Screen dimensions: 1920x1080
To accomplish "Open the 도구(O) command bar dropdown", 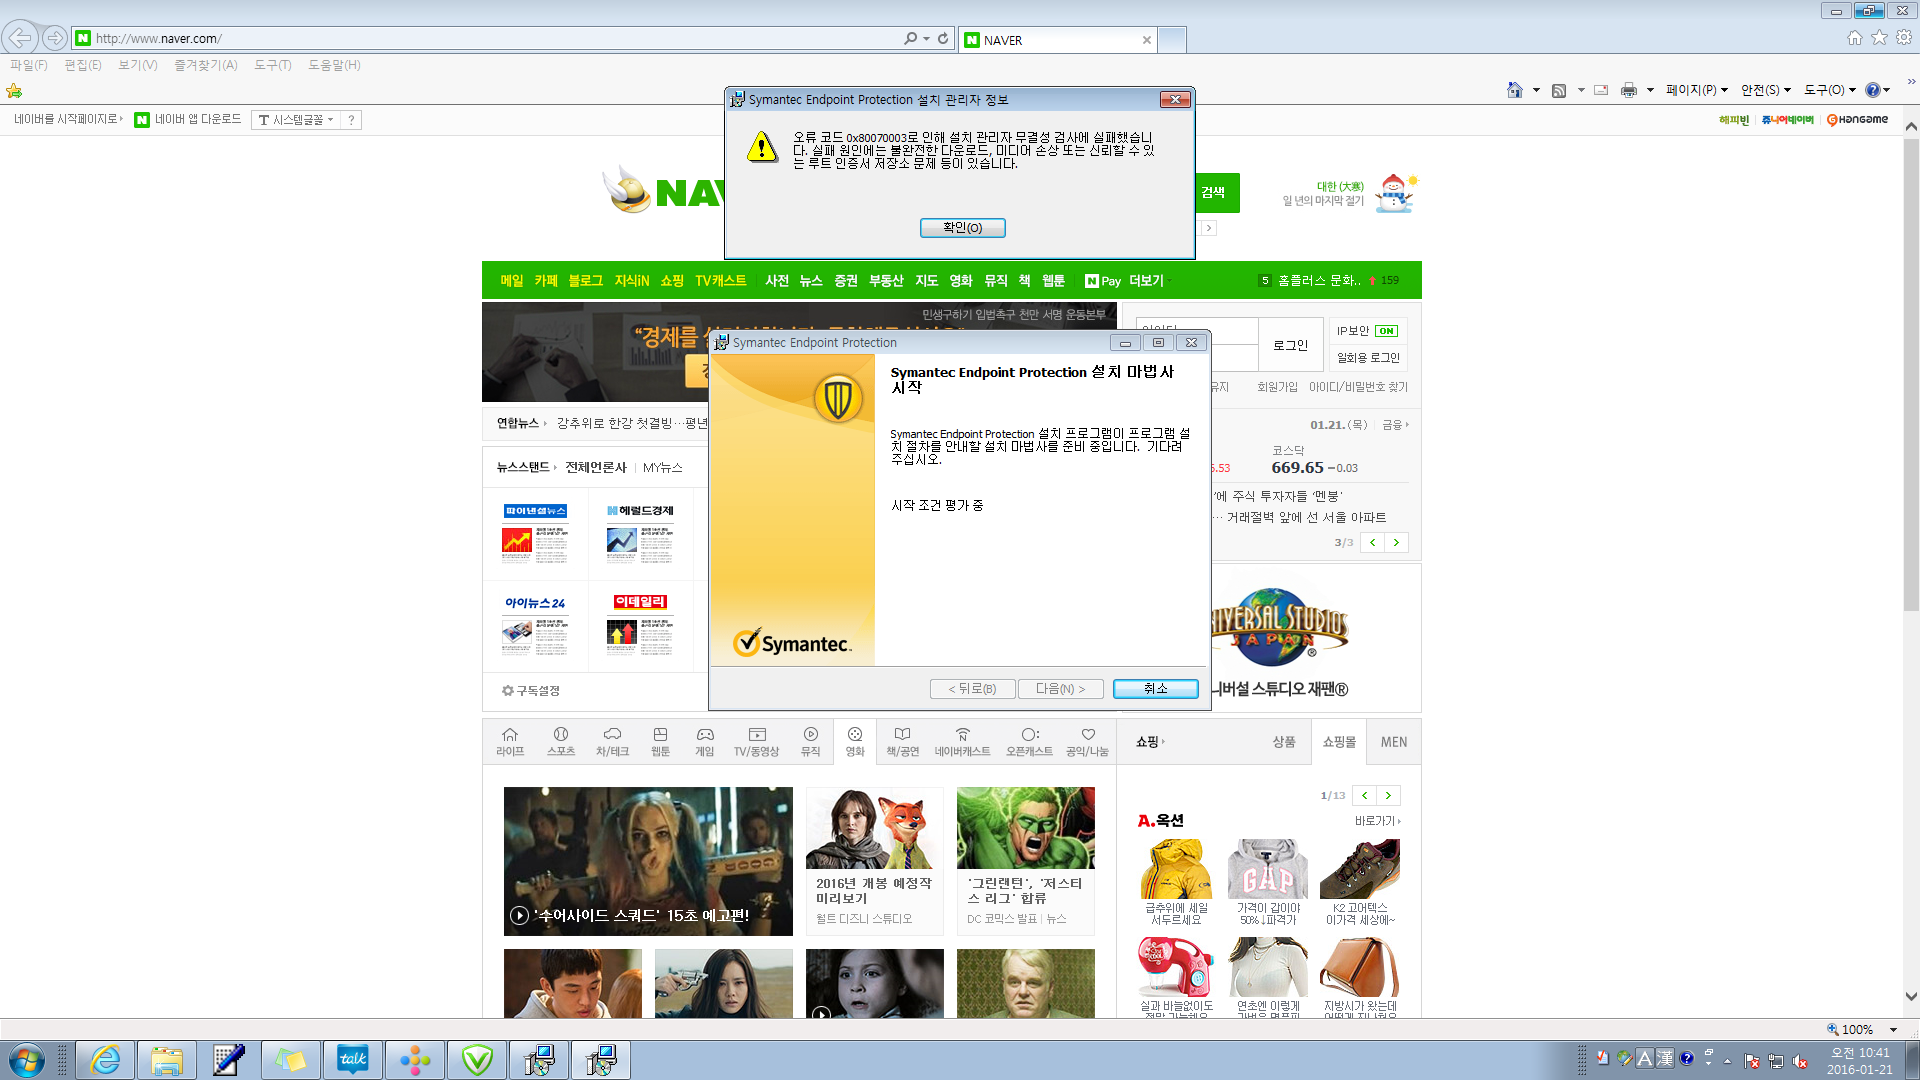I will [x=1830, y=90].
